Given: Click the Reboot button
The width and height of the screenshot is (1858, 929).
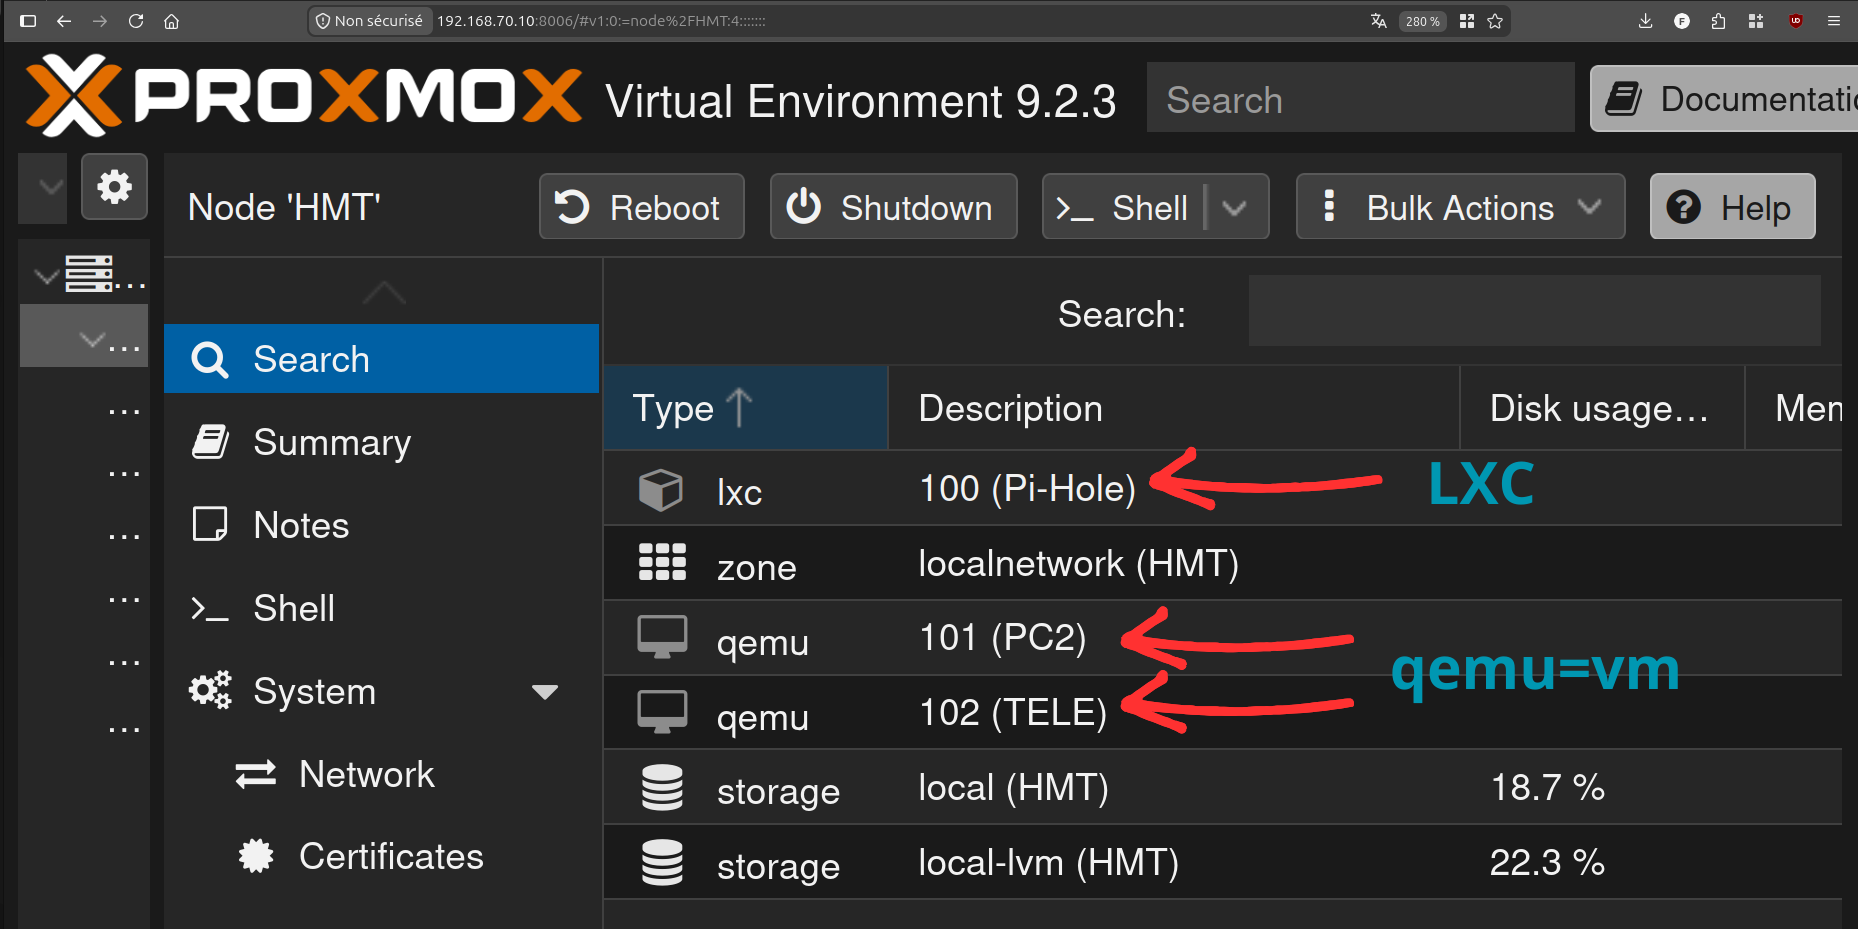Looking at the screenshot, I should click(642, 207).
